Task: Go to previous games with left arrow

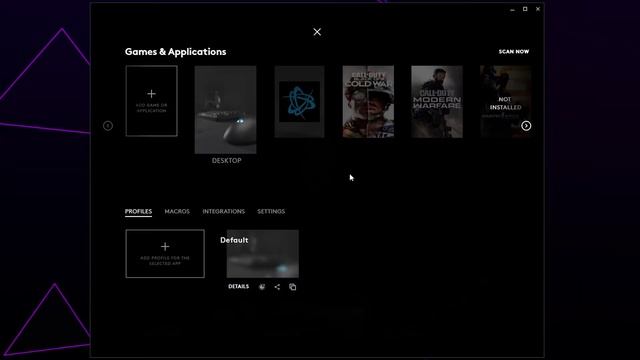Action: tap(108, 126)
